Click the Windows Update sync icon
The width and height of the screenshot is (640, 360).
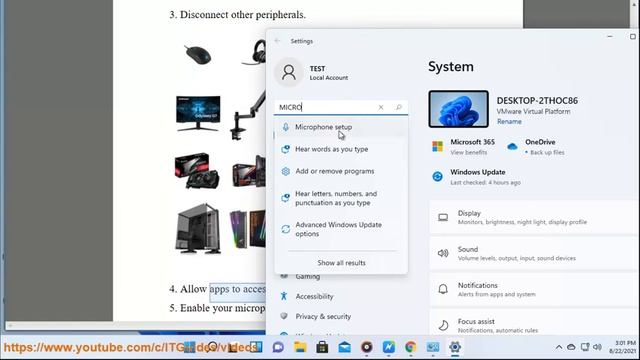click(437, 176)
